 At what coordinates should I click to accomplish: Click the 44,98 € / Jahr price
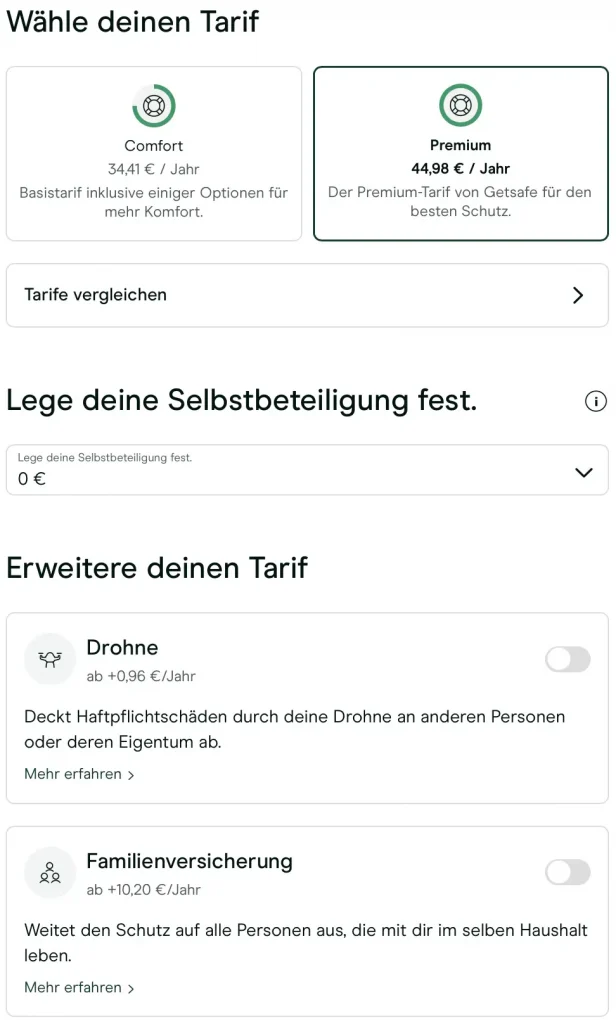460,169
